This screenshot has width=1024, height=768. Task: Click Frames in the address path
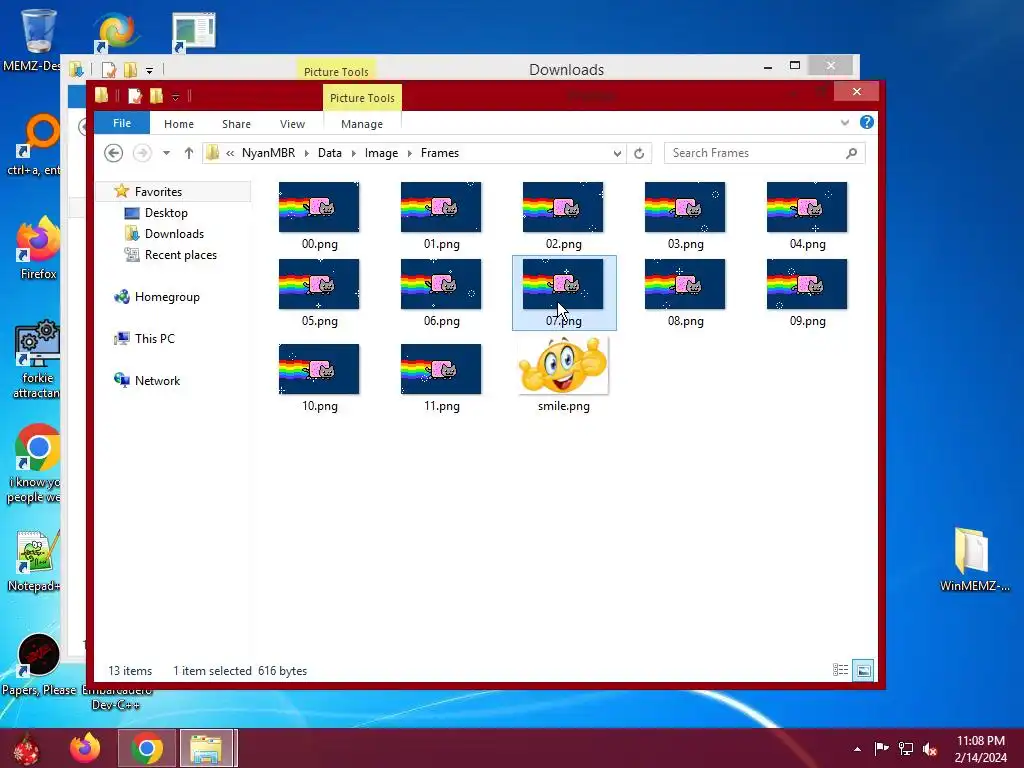[x=440, y=153]
